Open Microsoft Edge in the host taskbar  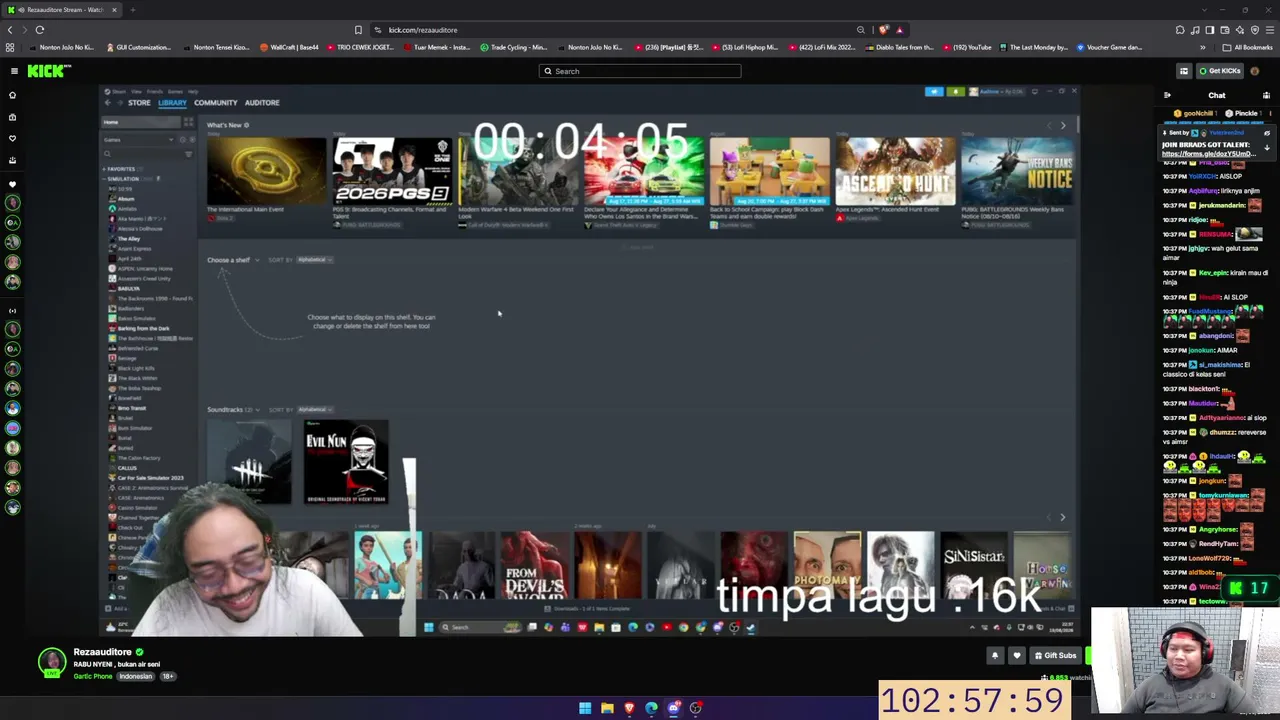(x=651, y=708)
